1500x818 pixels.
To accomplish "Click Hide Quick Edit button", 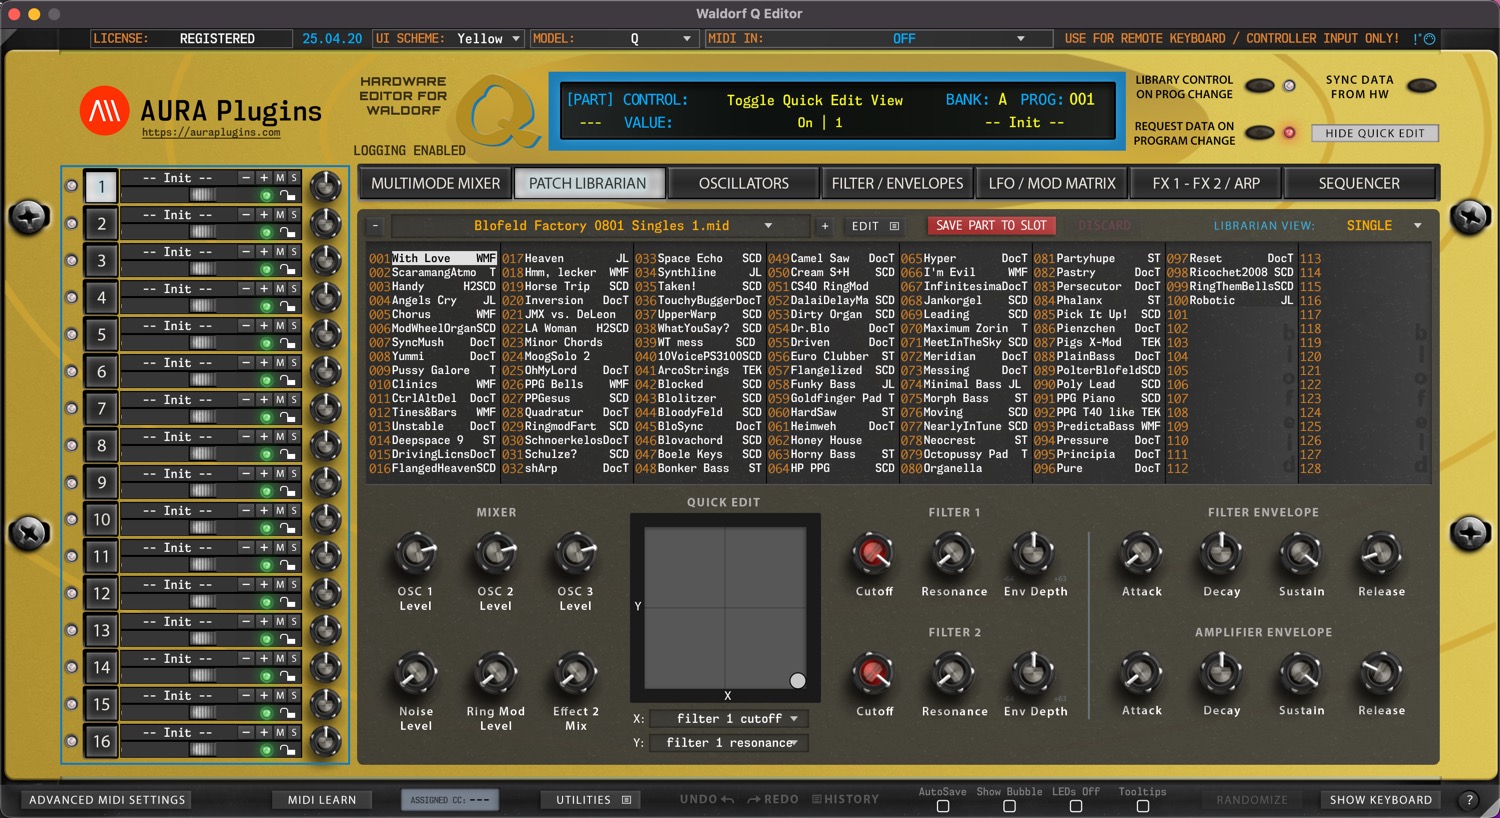I will (1374, 133).
